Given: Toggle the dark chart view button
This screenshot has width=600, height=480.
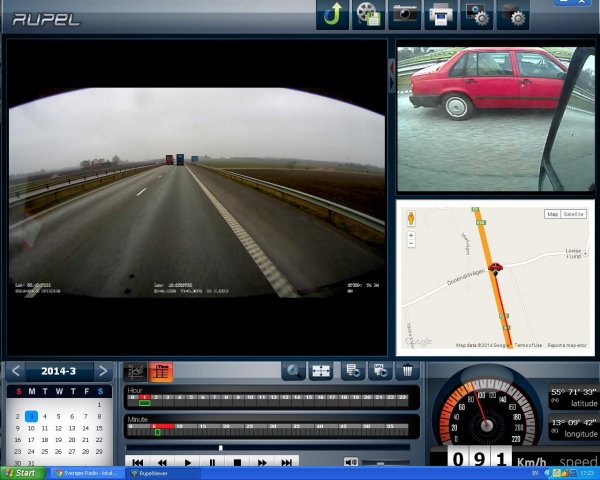Looking at the screenshot, I should point(135,371).
